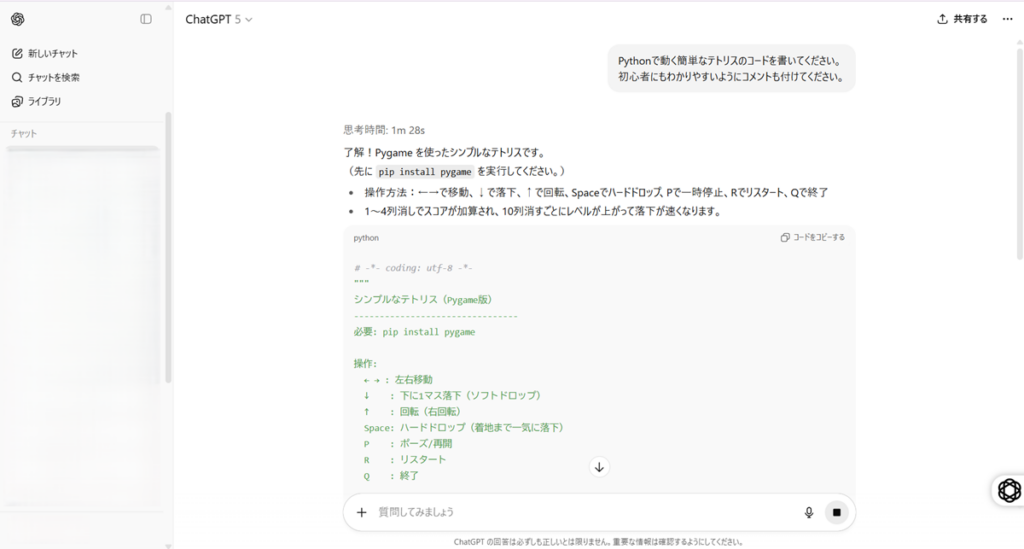Click the ChatGPT logo icon in sidebar
Image resolution: width=1024 pixels, height=549 pixels.
click(18, 20)
